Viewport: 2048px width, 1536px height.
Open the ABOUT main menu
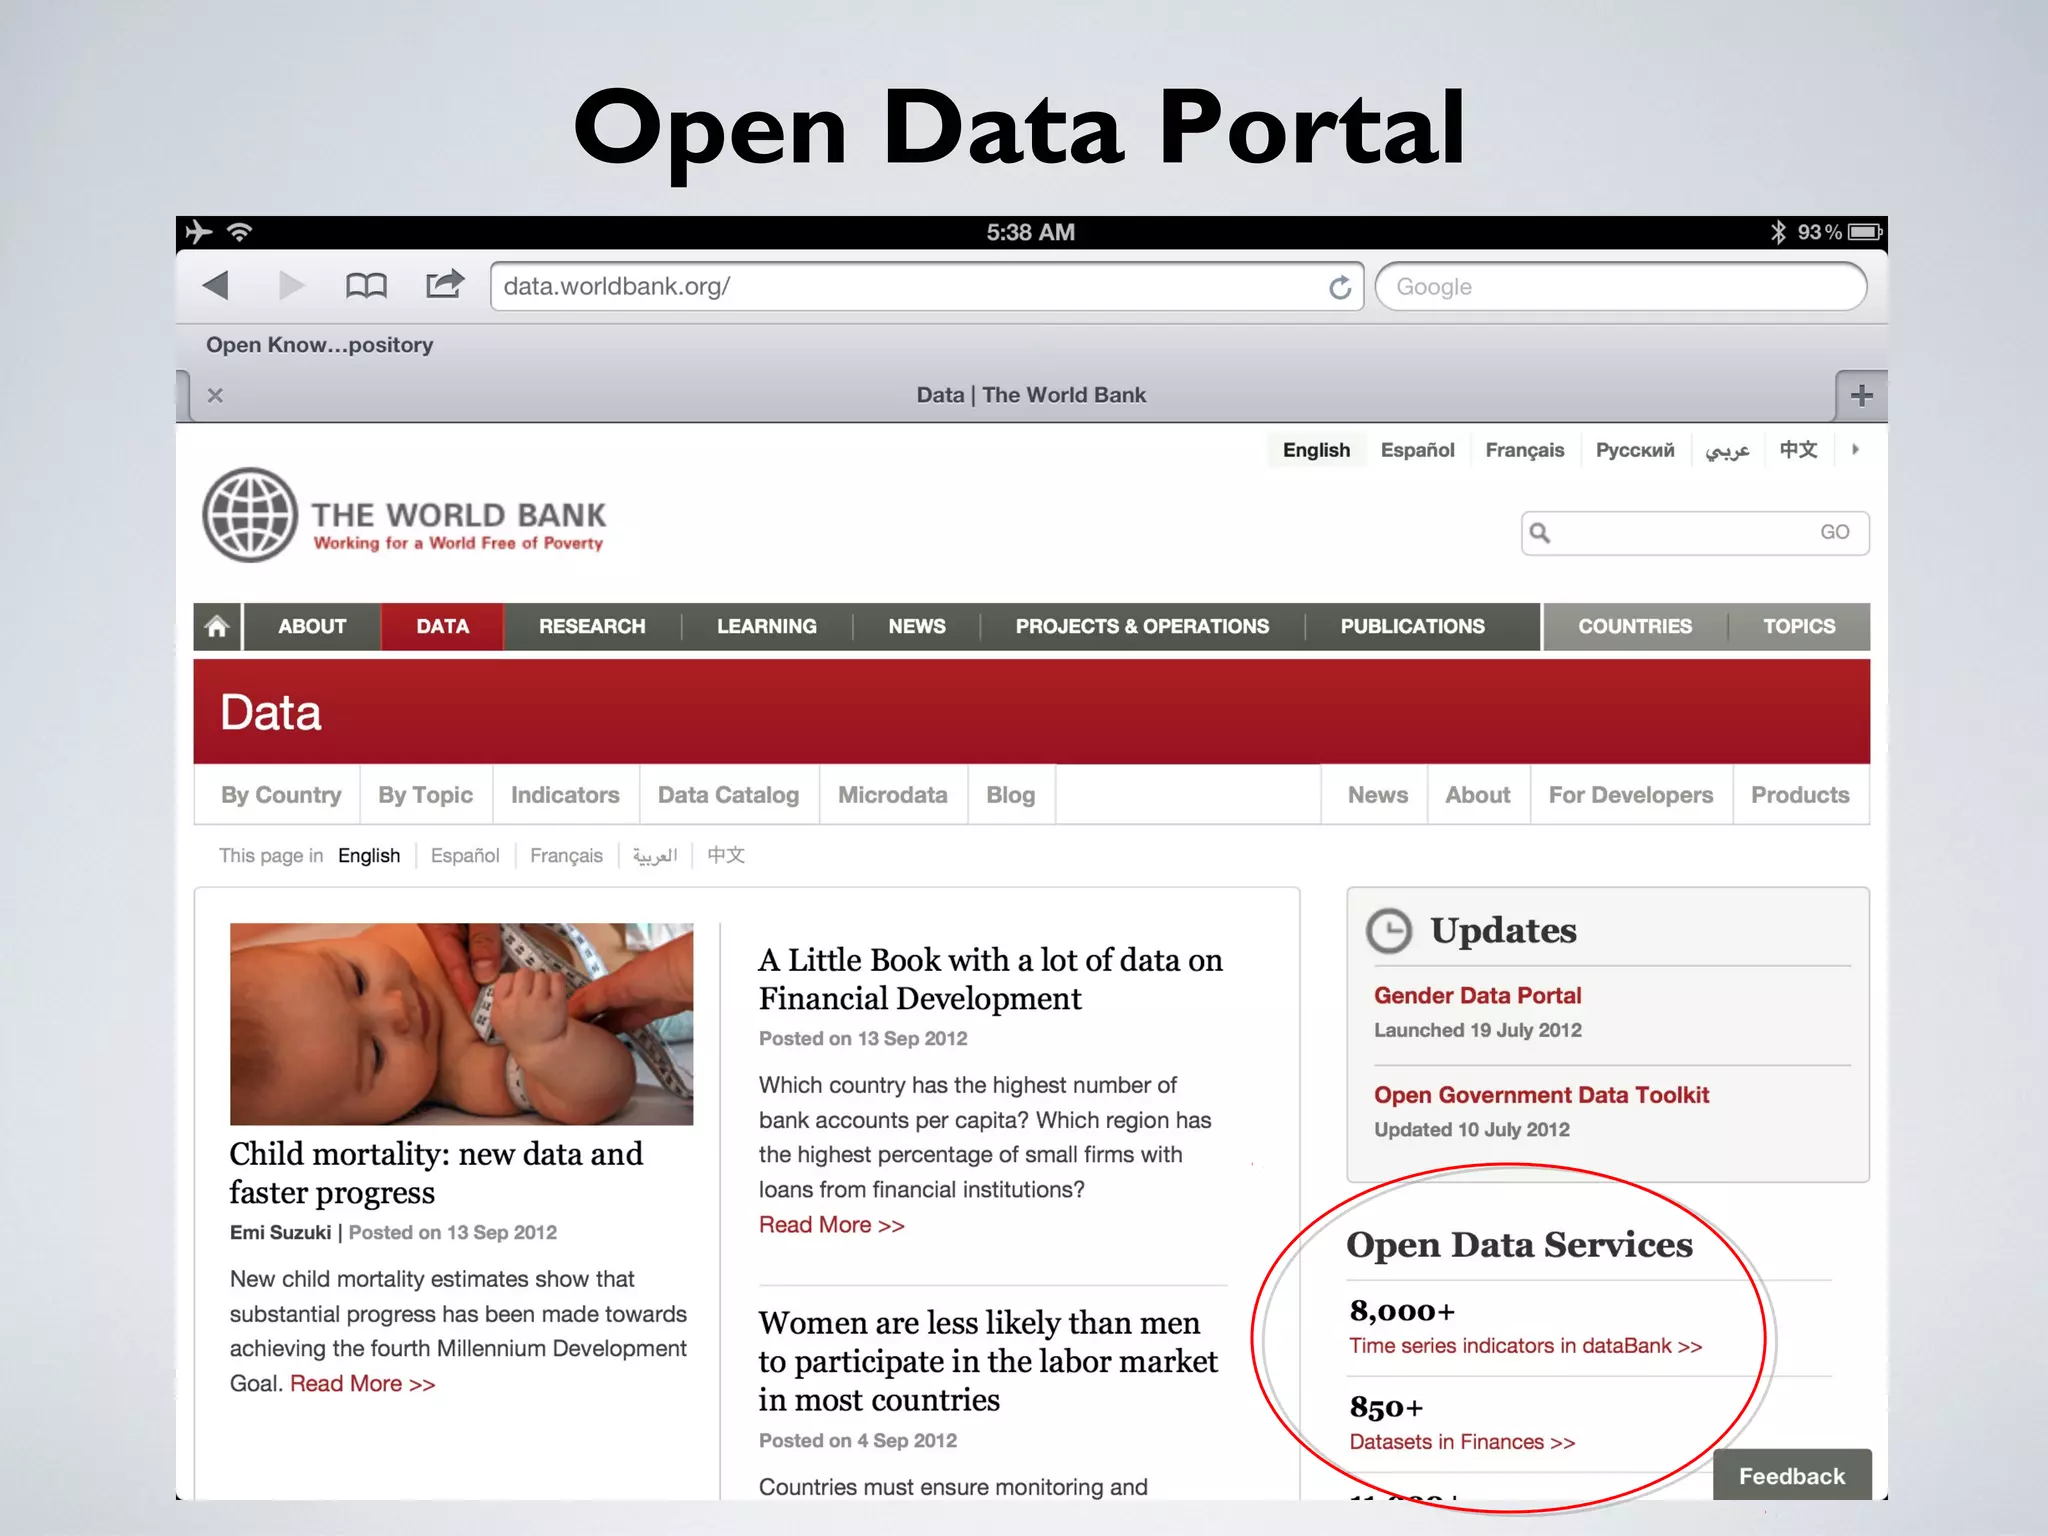coord(312,627)
